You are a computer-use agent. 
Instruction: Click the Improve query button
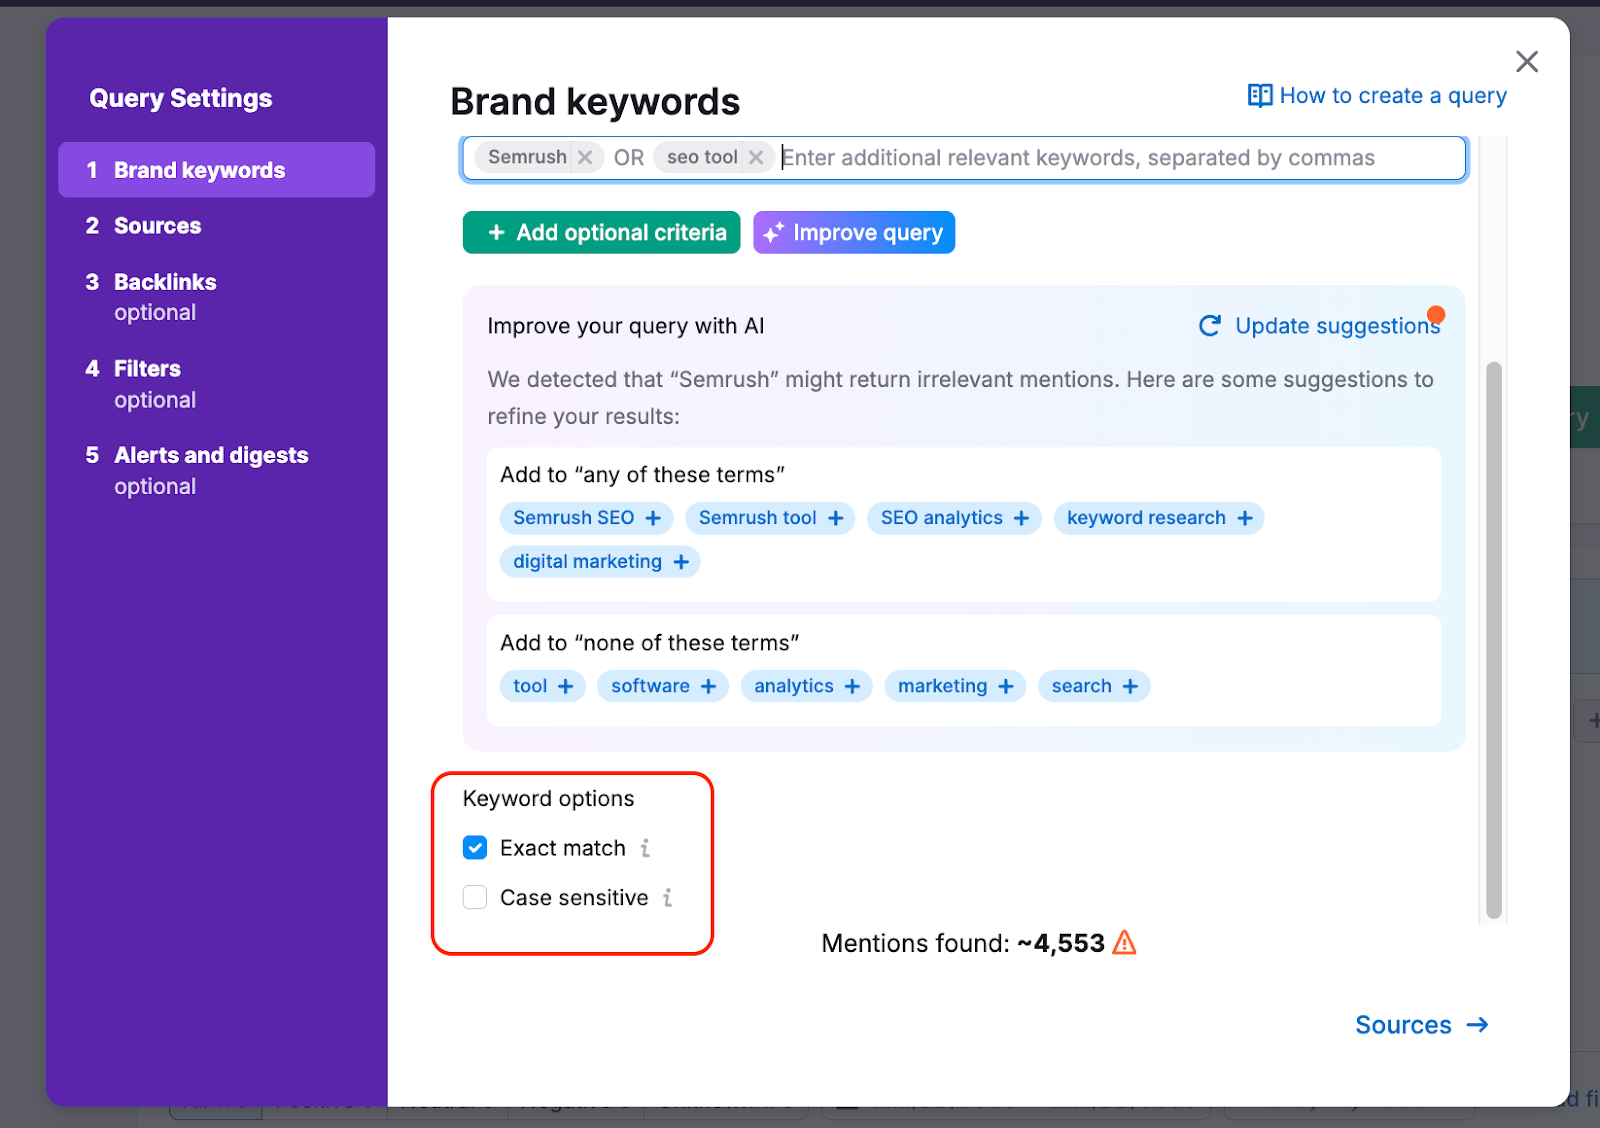[x=853, y=232]
